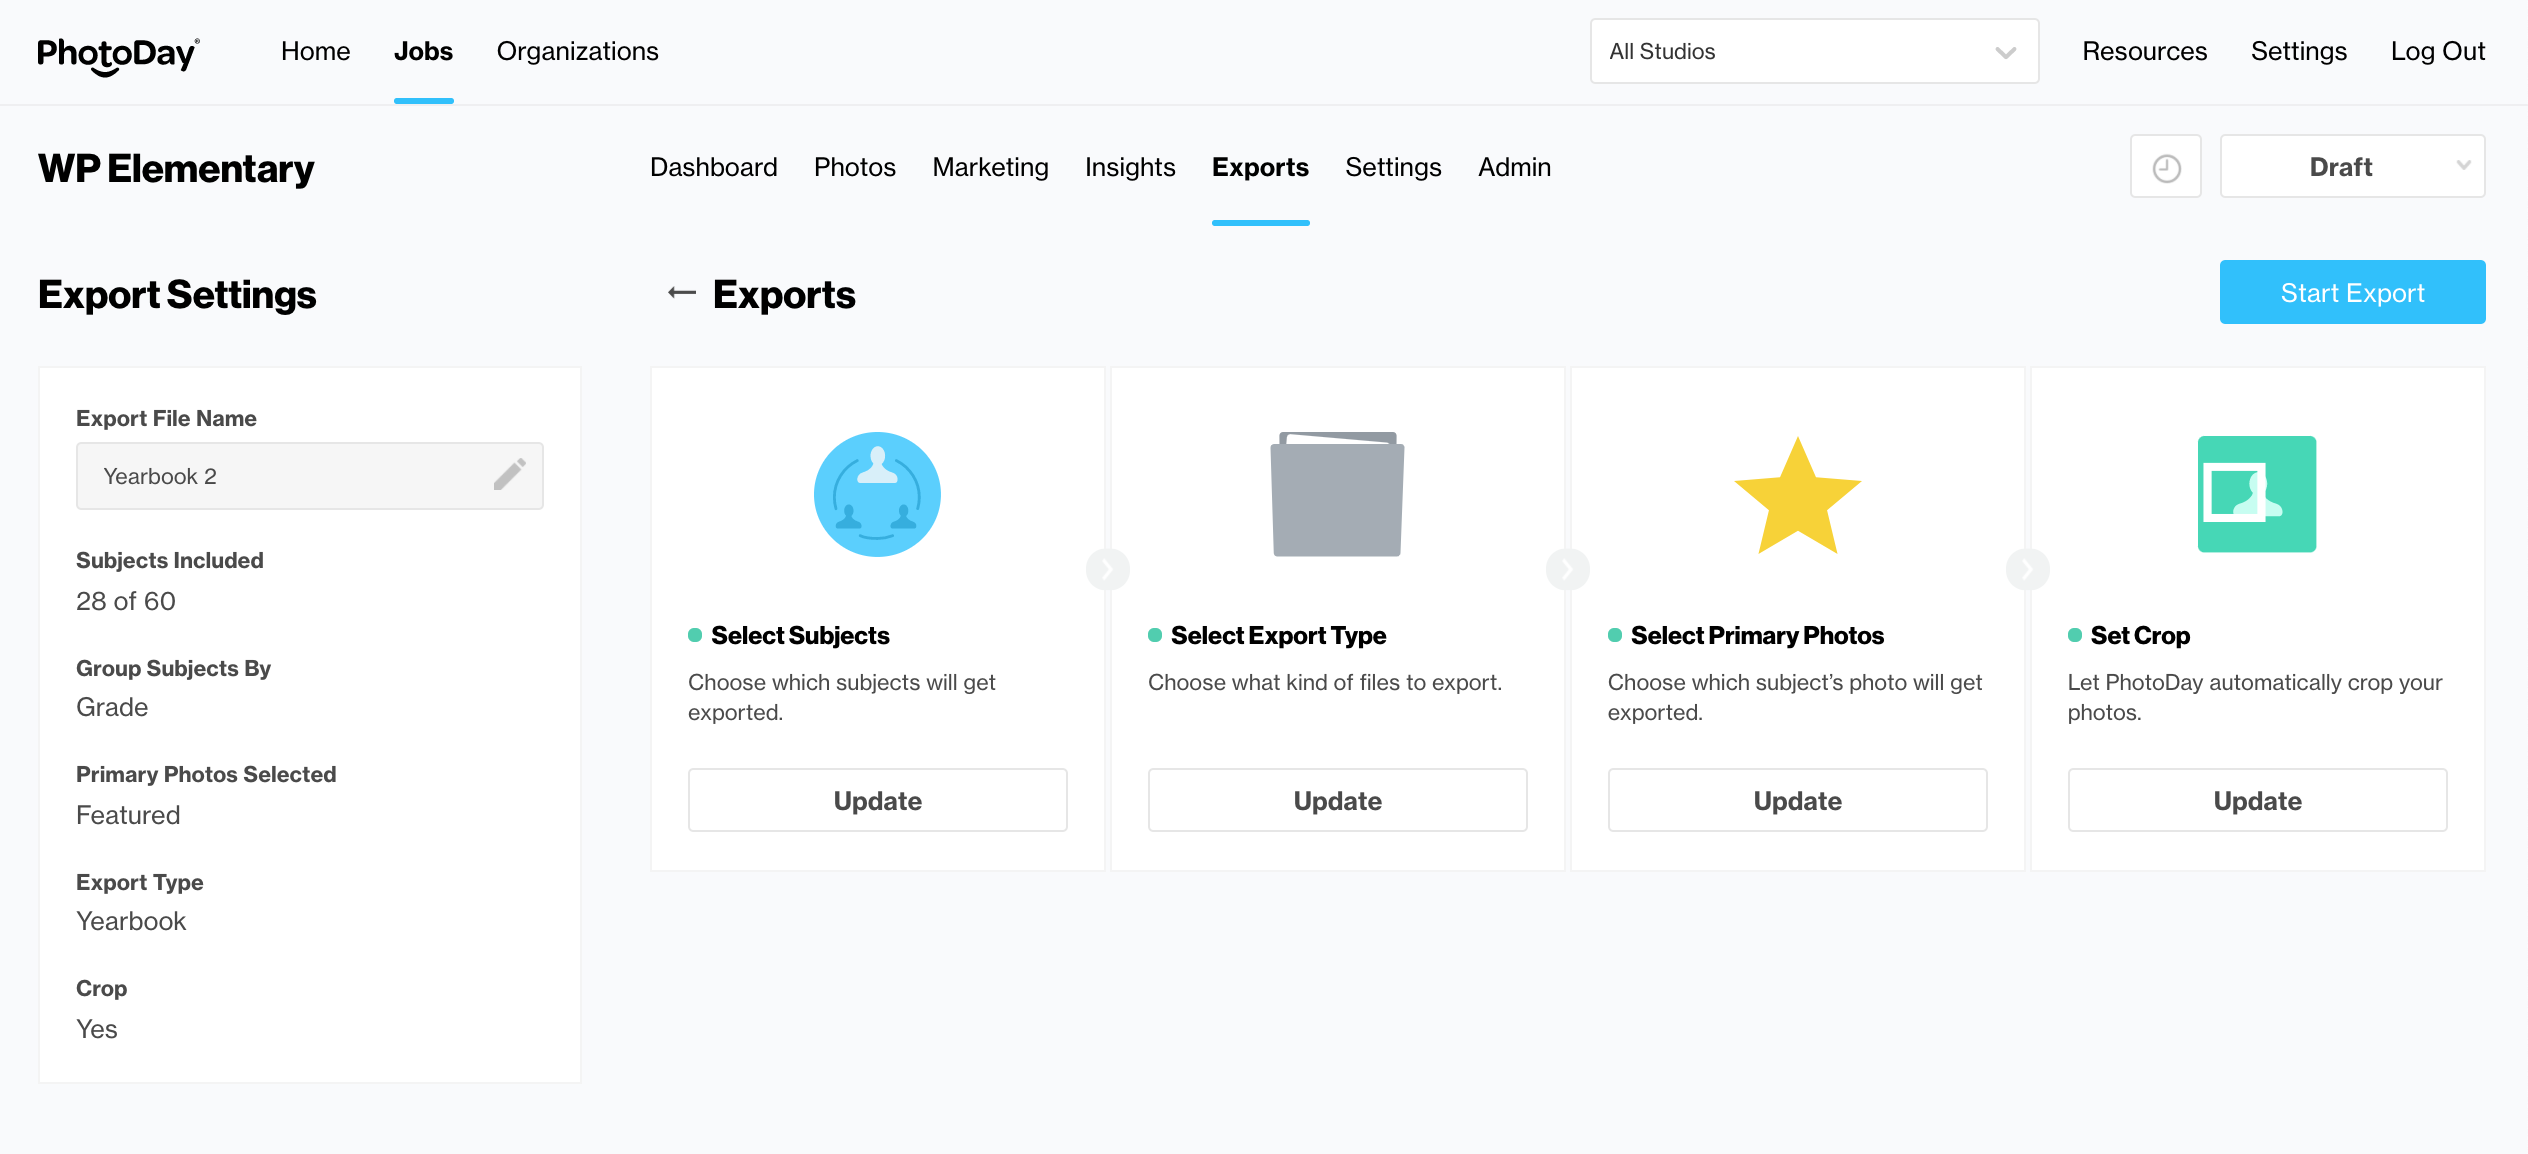The height and width of the screenshot is (1154, 2528).
Task: Open the Jobs menu item
Action: pyautogui.click(x=423, y=51)
